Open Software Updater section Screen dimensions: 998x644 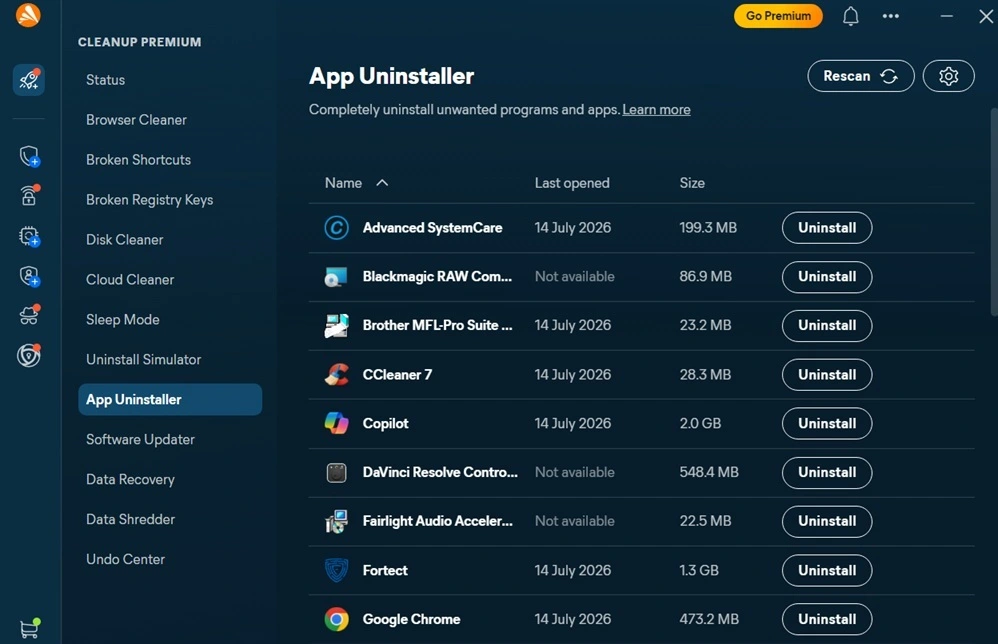tap(141, 440)
